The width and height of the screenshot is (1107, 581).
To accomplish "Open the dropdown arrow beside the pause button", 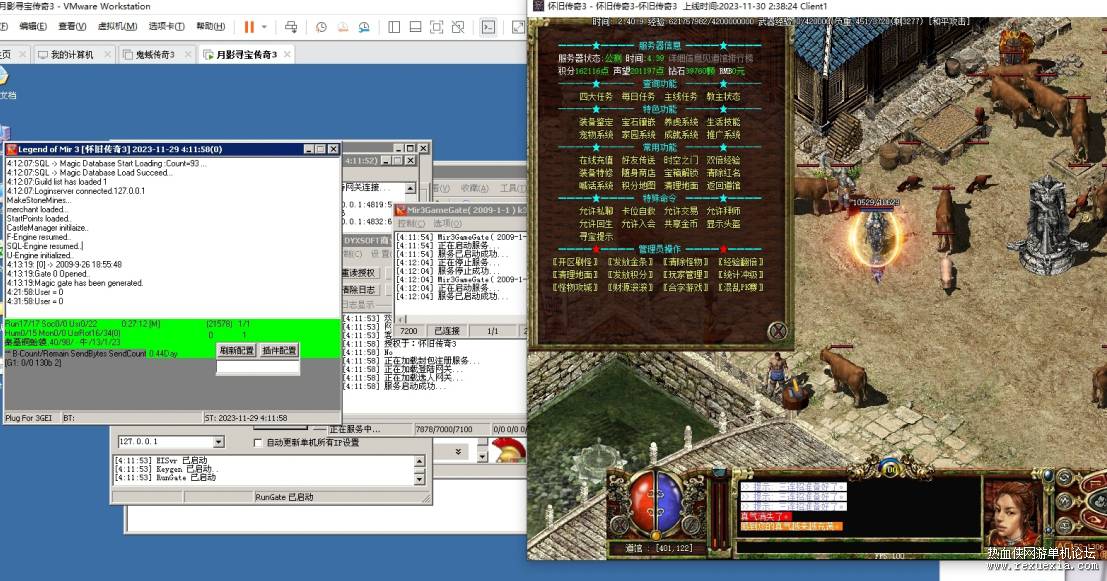I will point(264,27).
